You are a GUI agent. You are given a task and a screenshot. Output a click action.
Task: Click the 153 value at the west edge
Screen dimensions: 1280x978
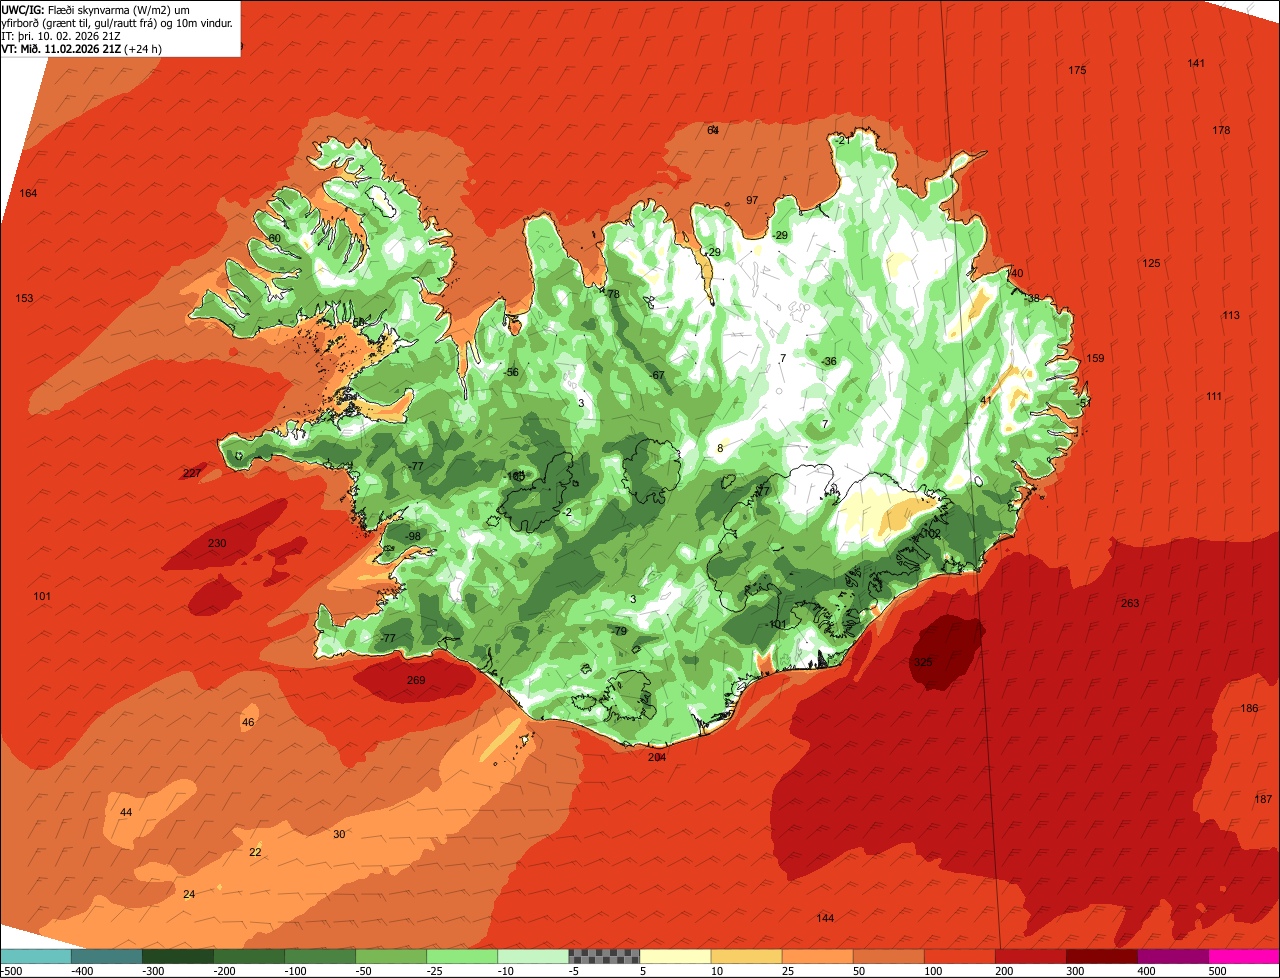pyautogui.click(x=24, y=299)
